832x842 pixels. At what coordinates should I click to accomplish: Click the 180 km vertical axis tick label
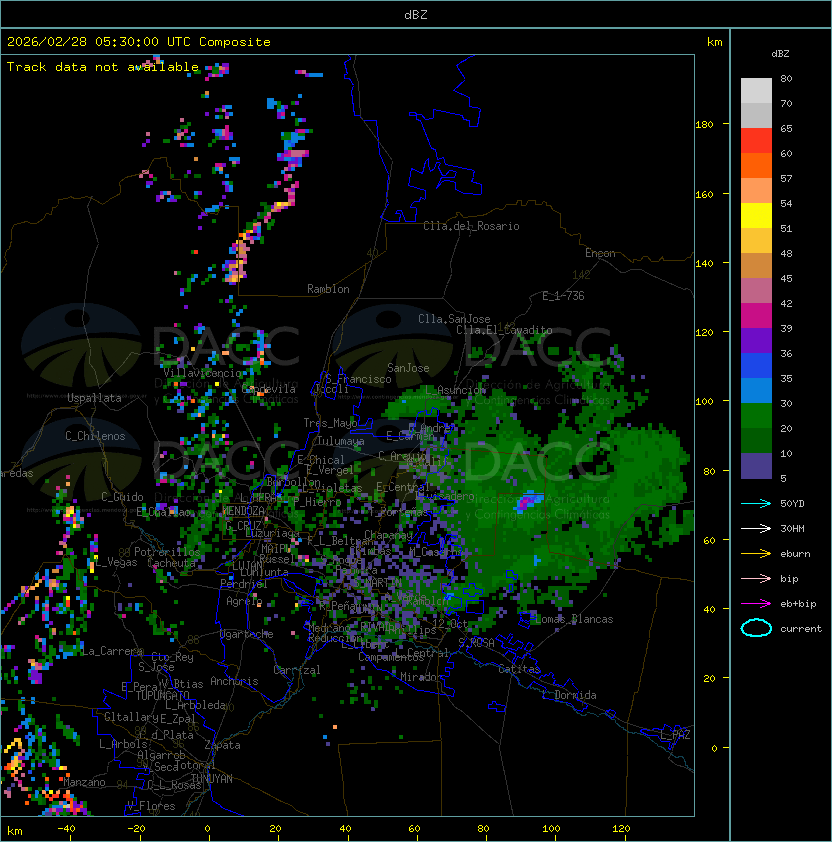coord(704,125)
